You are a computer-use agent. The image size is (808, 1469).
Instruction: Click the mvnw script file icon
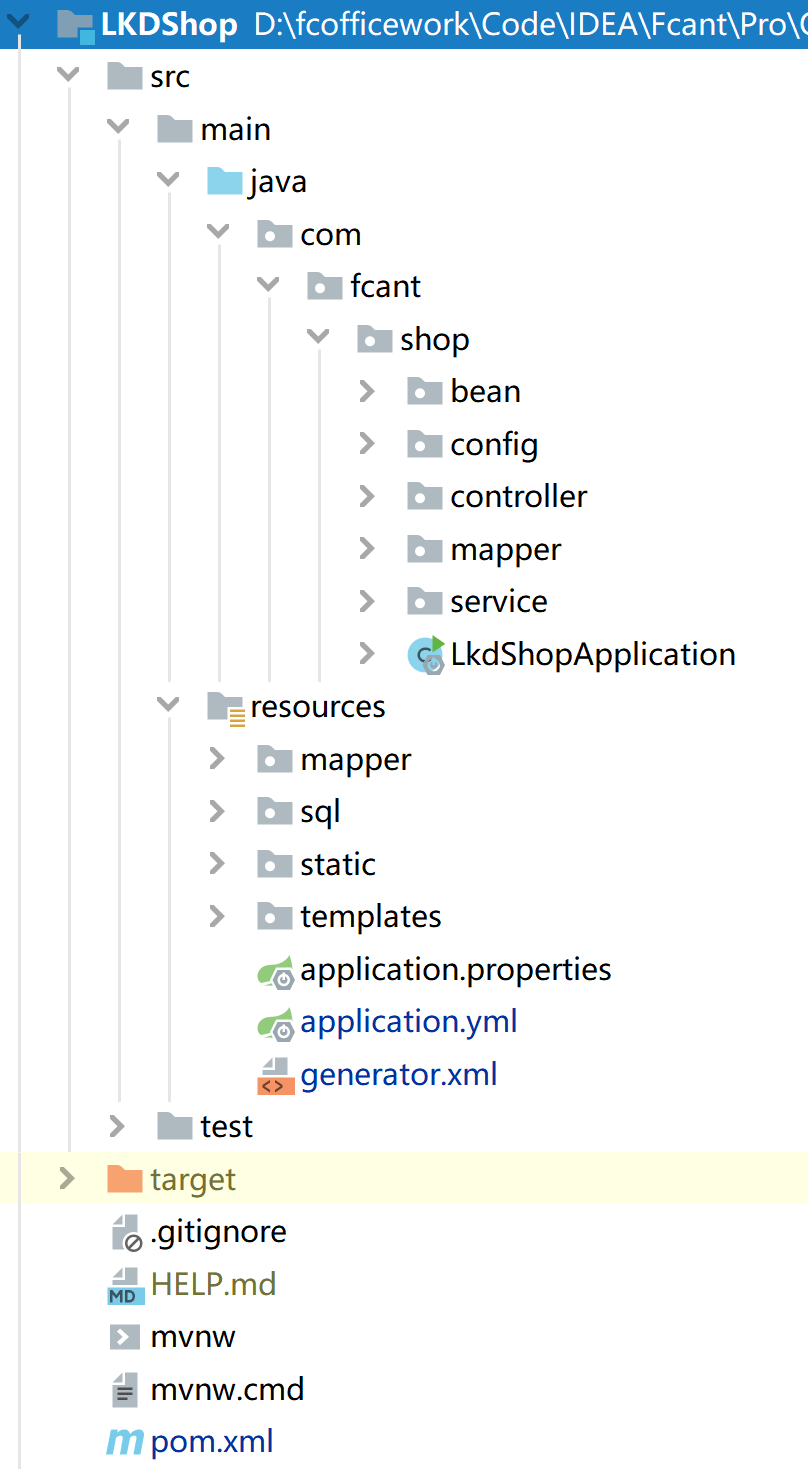click(x=125, y=1337)
